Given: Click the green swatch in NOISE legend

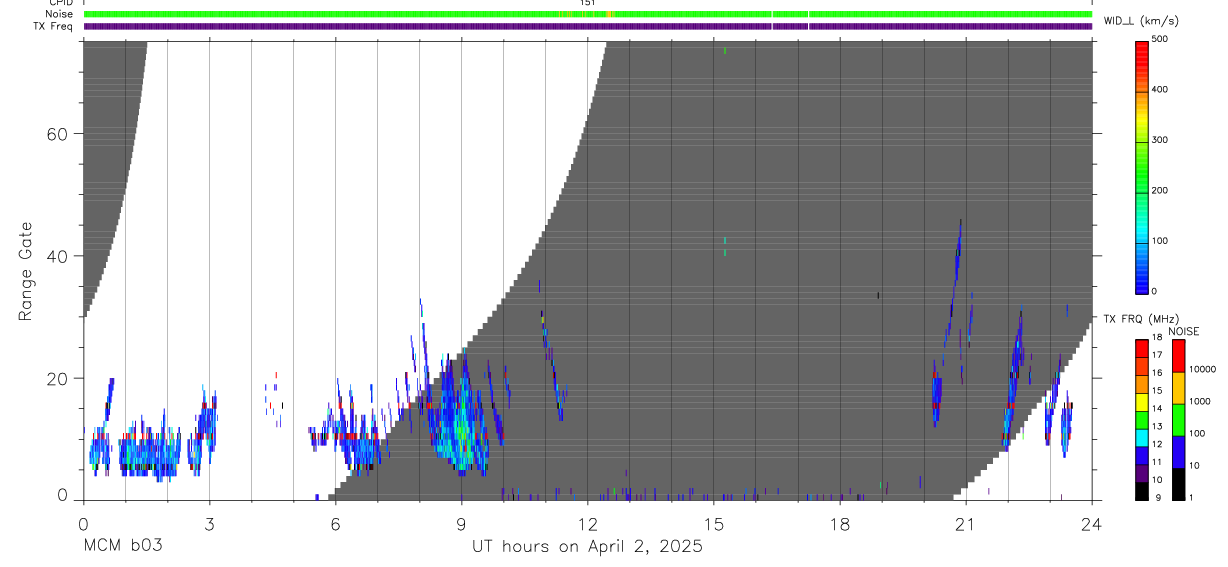Looking at the screenshot, I should (x=1177, y=418).
